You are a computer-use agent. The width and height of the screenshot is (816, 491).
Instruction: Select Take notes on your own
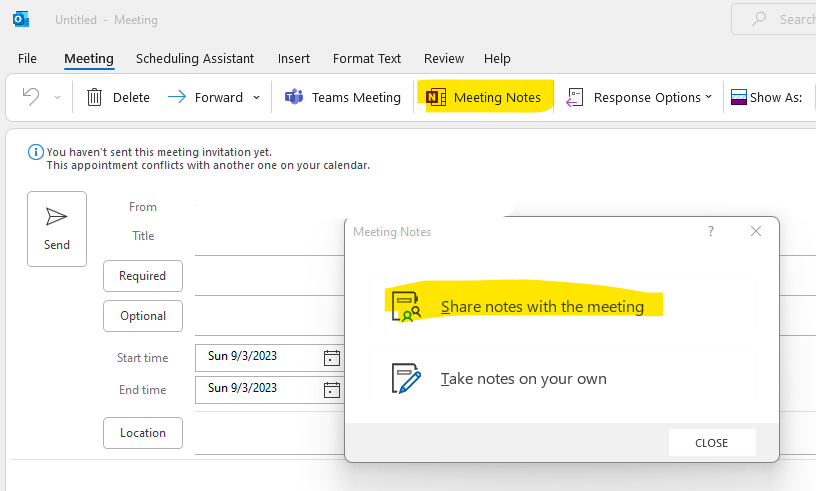click(x=562, y=379)
